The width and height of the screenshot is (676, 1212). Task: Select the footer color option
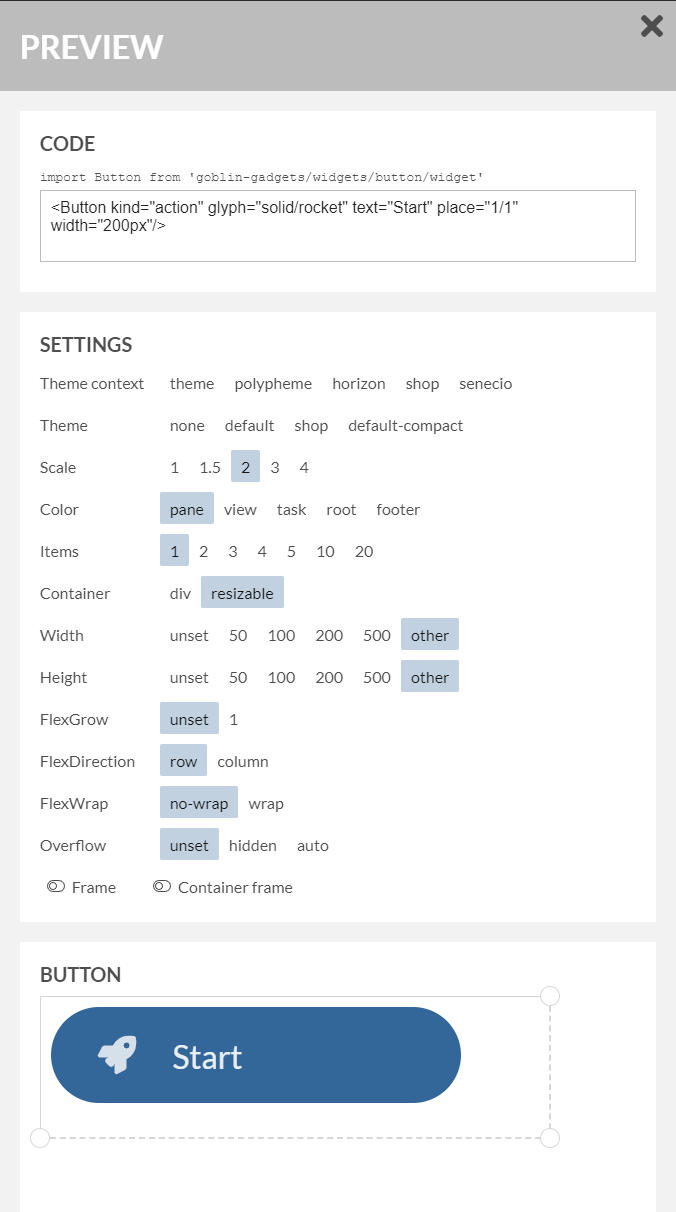point(398,510)
